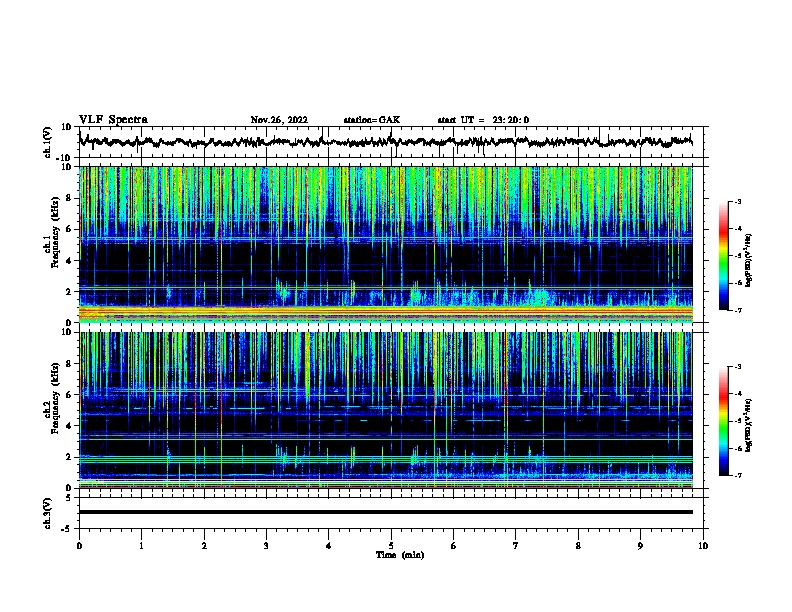This screenshot has height=612, width=792.
Task: Click inside the ch.2 spectrogram plot
Action: [x=386, y=410]
